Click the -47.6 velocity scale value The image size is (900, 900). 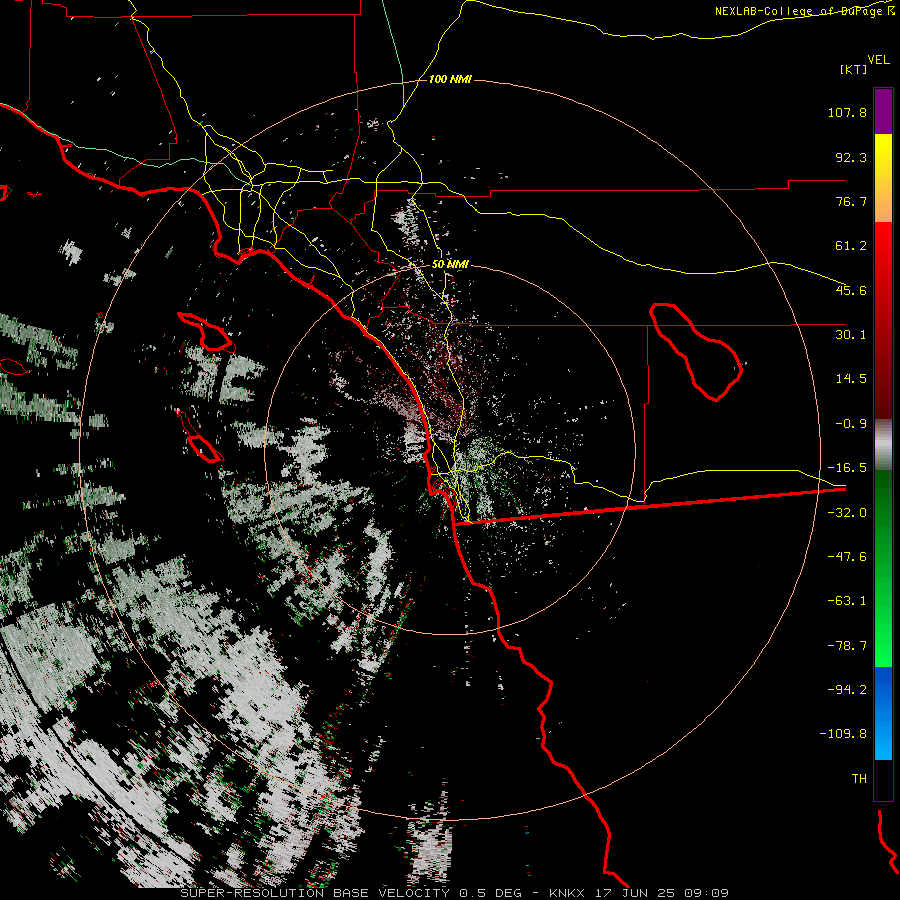[847, 557]
